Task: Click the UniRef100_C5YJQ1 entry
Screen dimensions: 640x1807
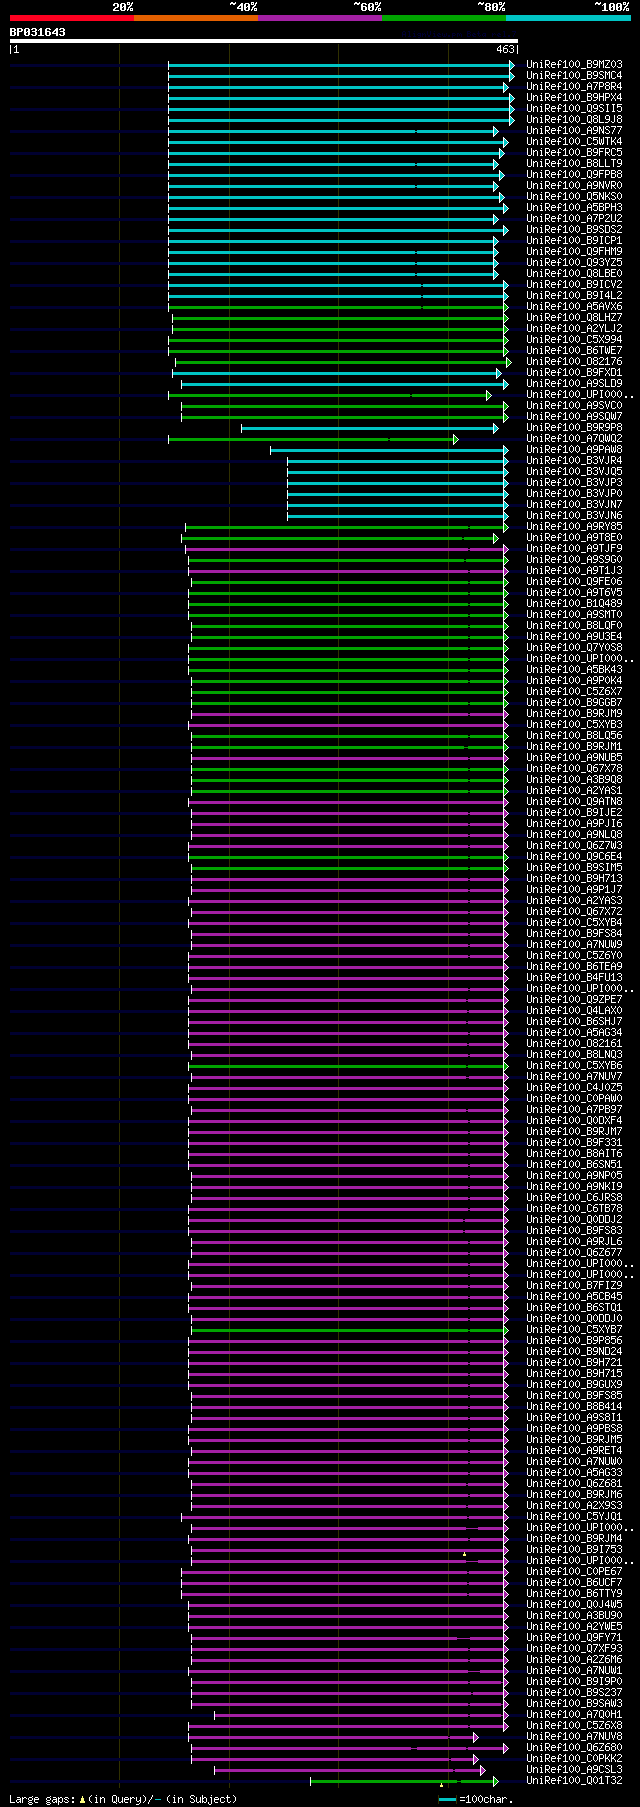Action: pyautogui.click(x=574, y=1516)
